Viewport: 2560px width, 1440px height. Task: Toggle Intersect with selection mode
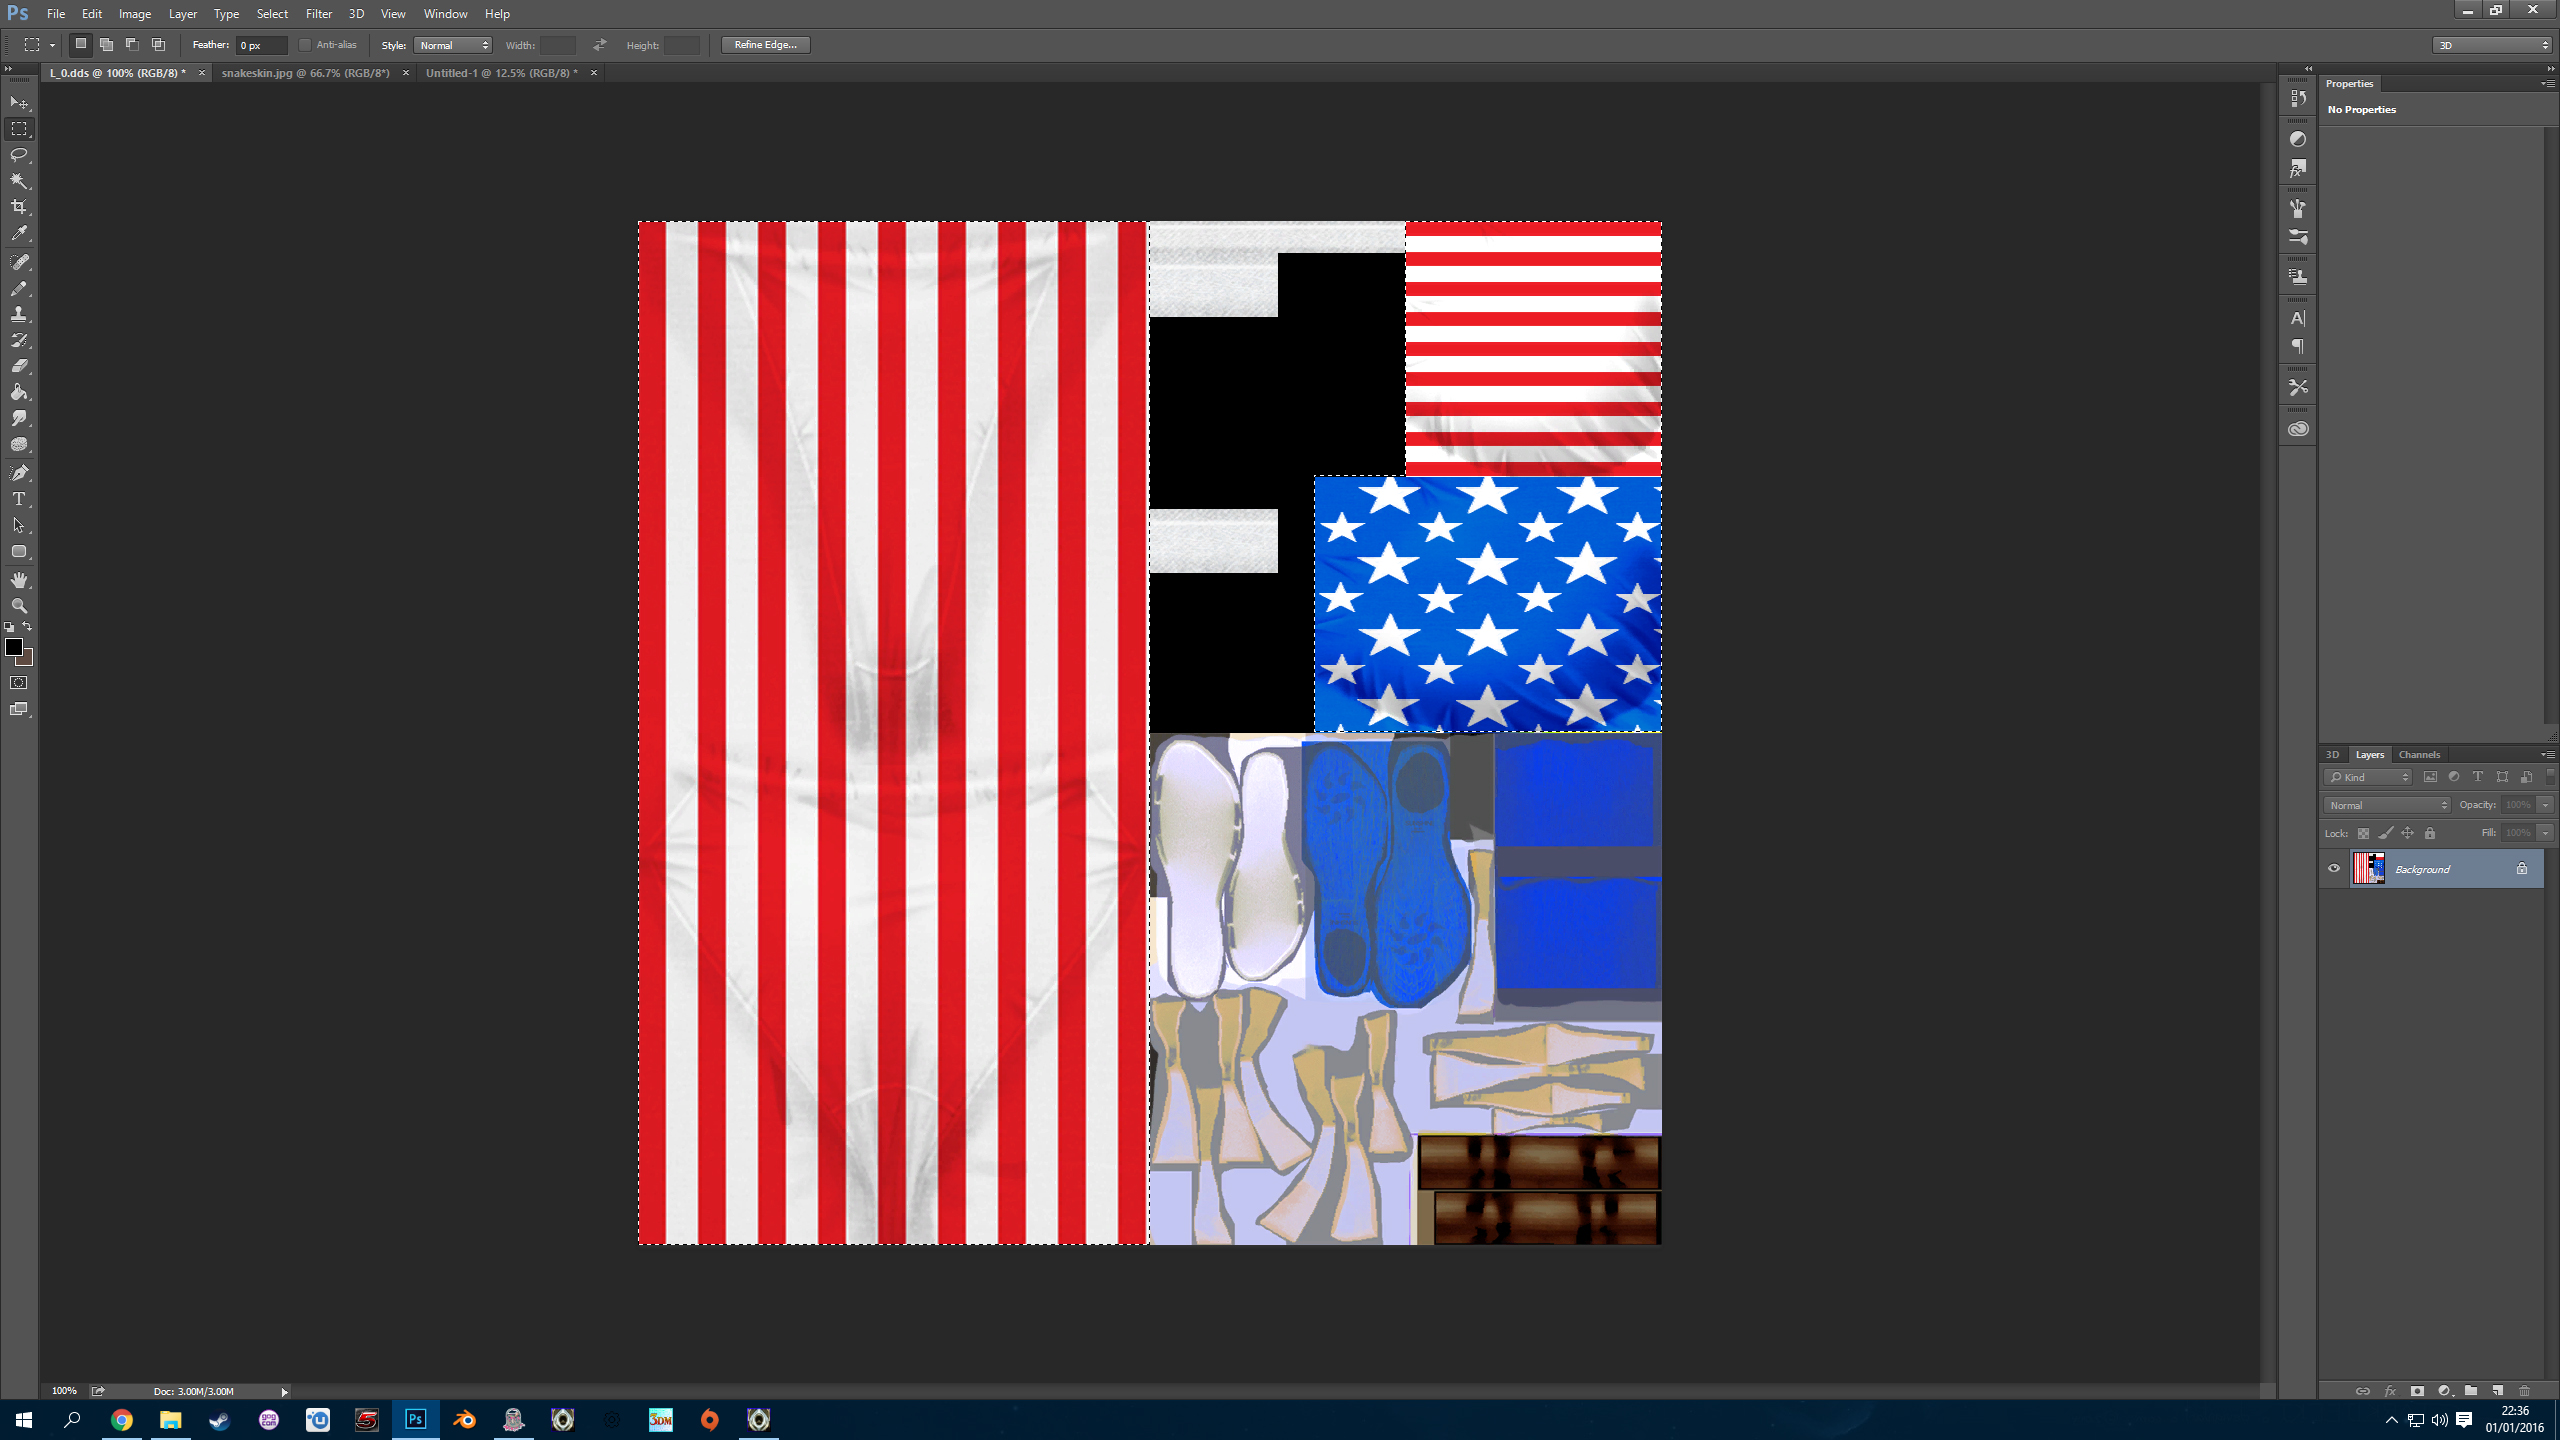158,44
